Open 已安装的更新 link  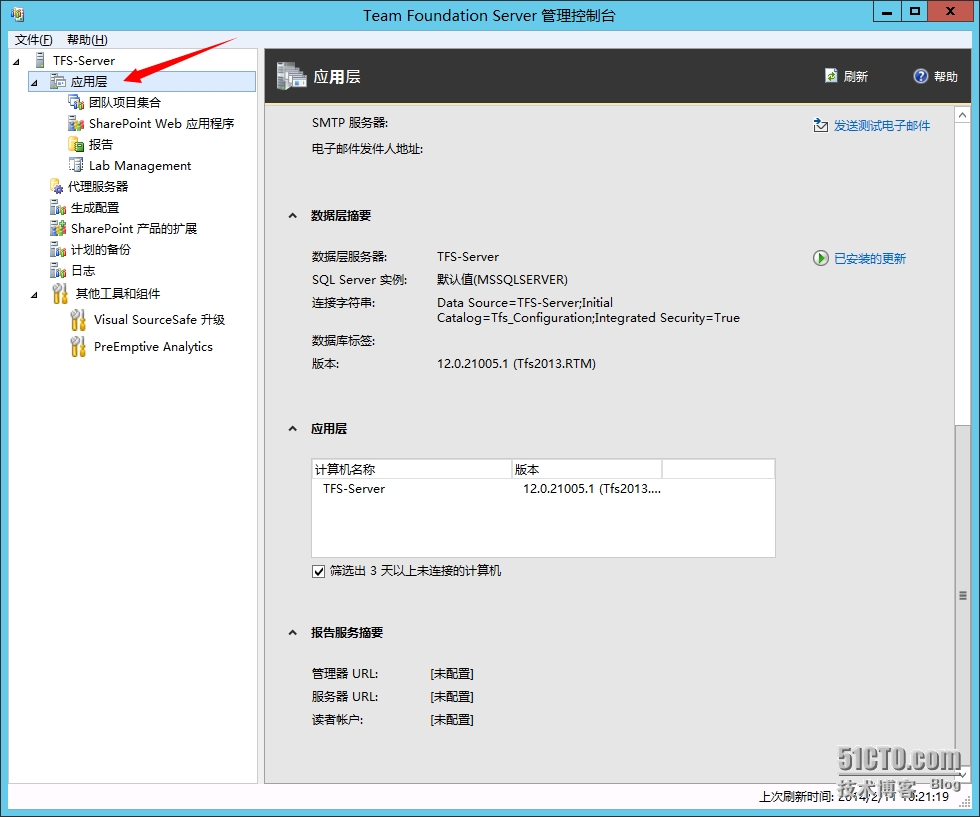(870, 258)
